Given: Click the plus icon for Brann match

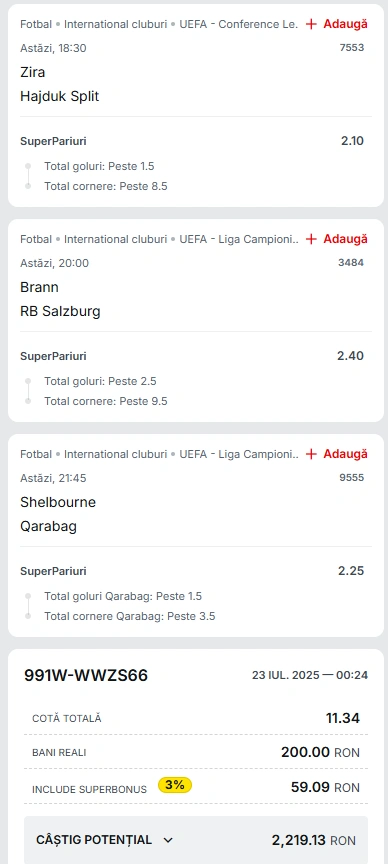Looking at the screenshot, I should click(x=311, y=239).
